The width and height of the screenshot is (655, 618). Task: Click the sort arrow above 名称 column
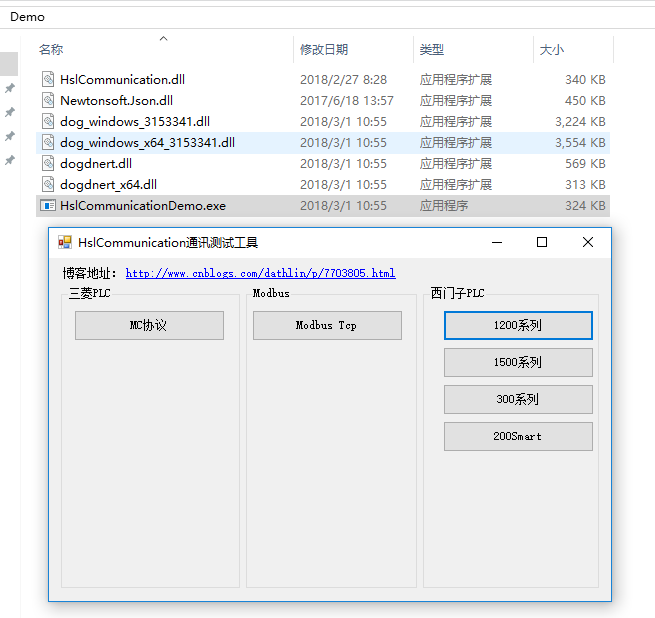(x=163, y=38)
